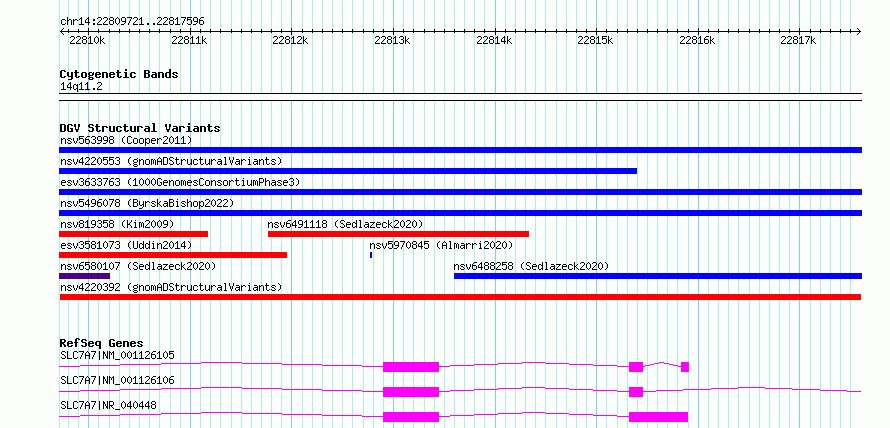Open the nsv5970845 (Almarri2020) label
Viewport: 890px width, 428px height.
(441, 245)
